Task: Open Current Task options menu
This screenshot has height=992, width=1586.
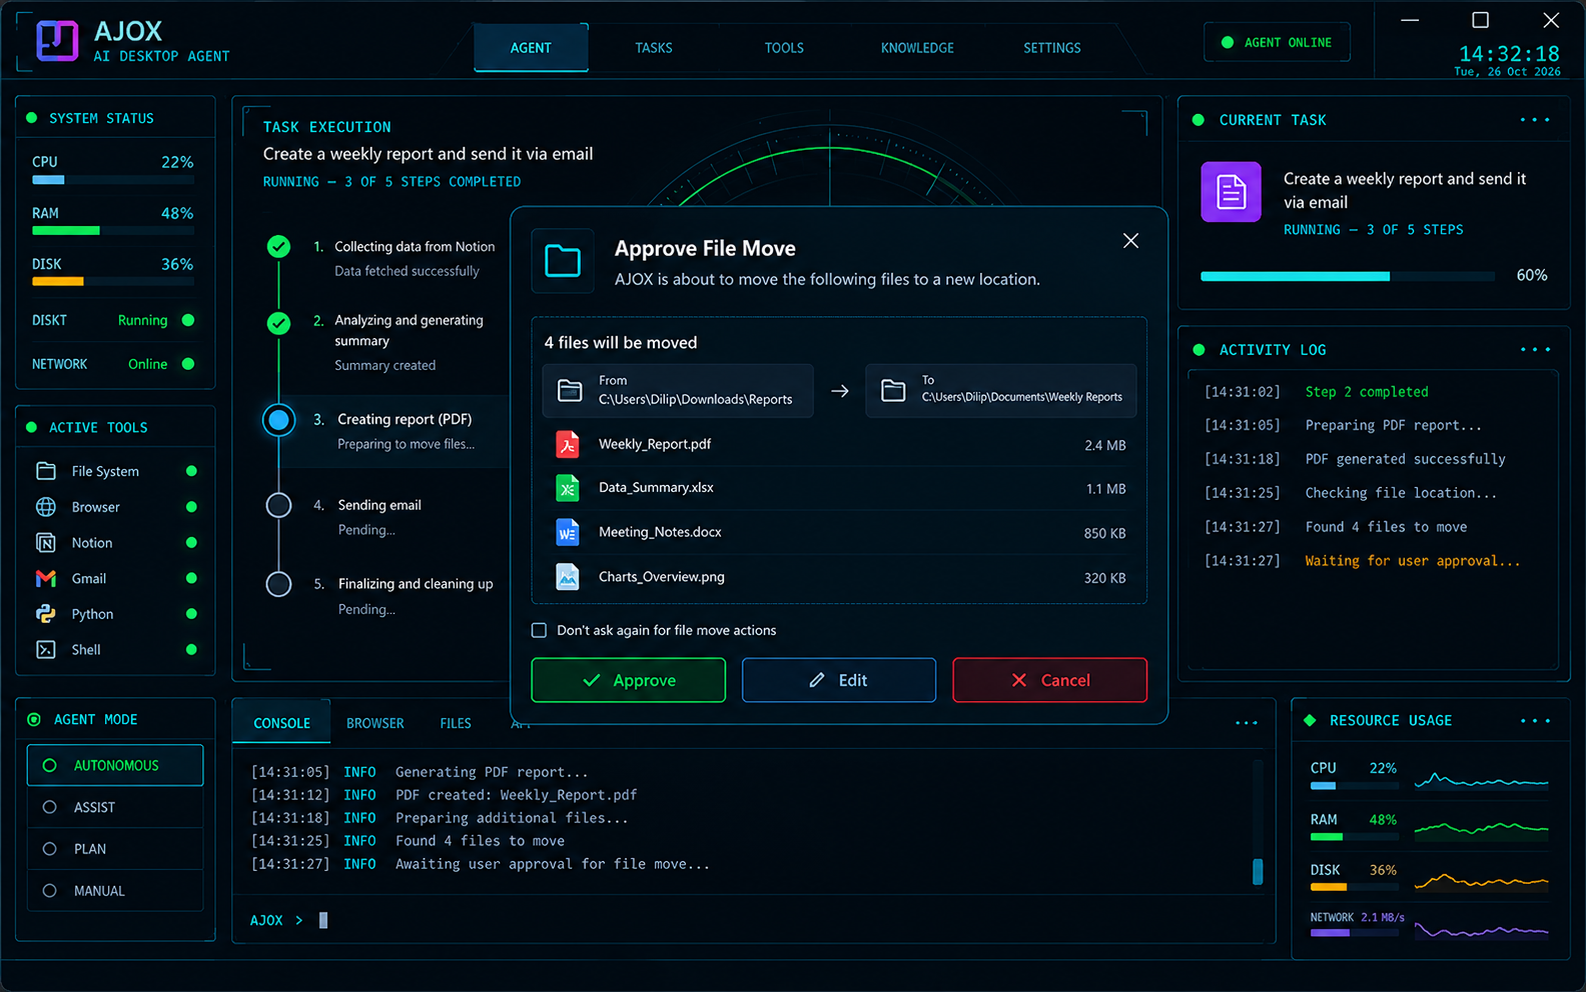Action: (1535, 120)
